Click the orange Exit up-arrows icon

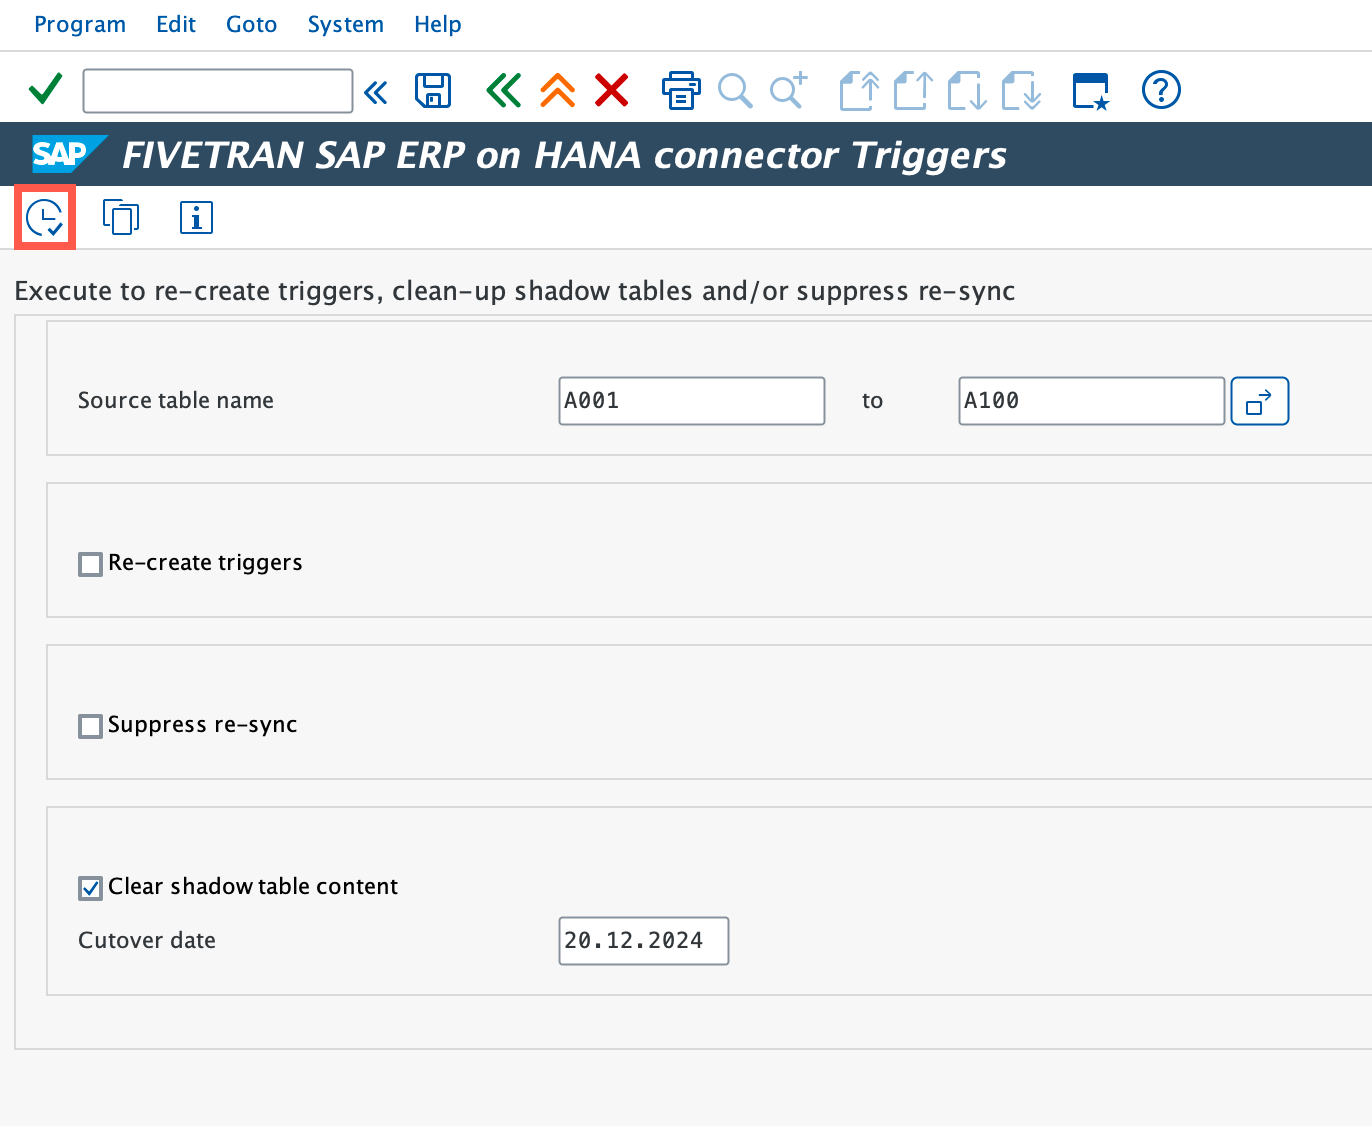[x=558, y=90]
